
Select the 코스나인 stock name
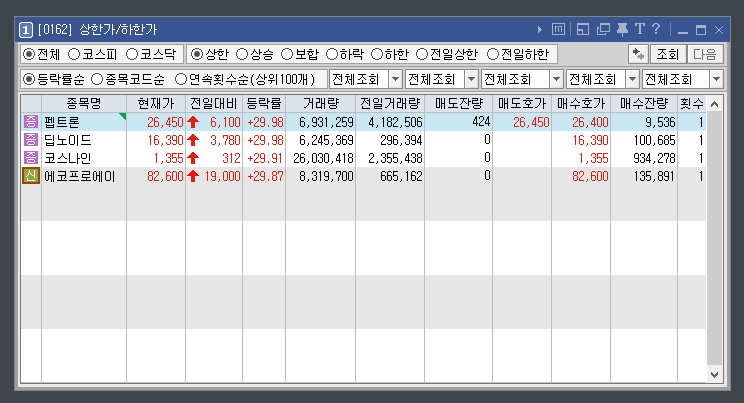(67, 159)
